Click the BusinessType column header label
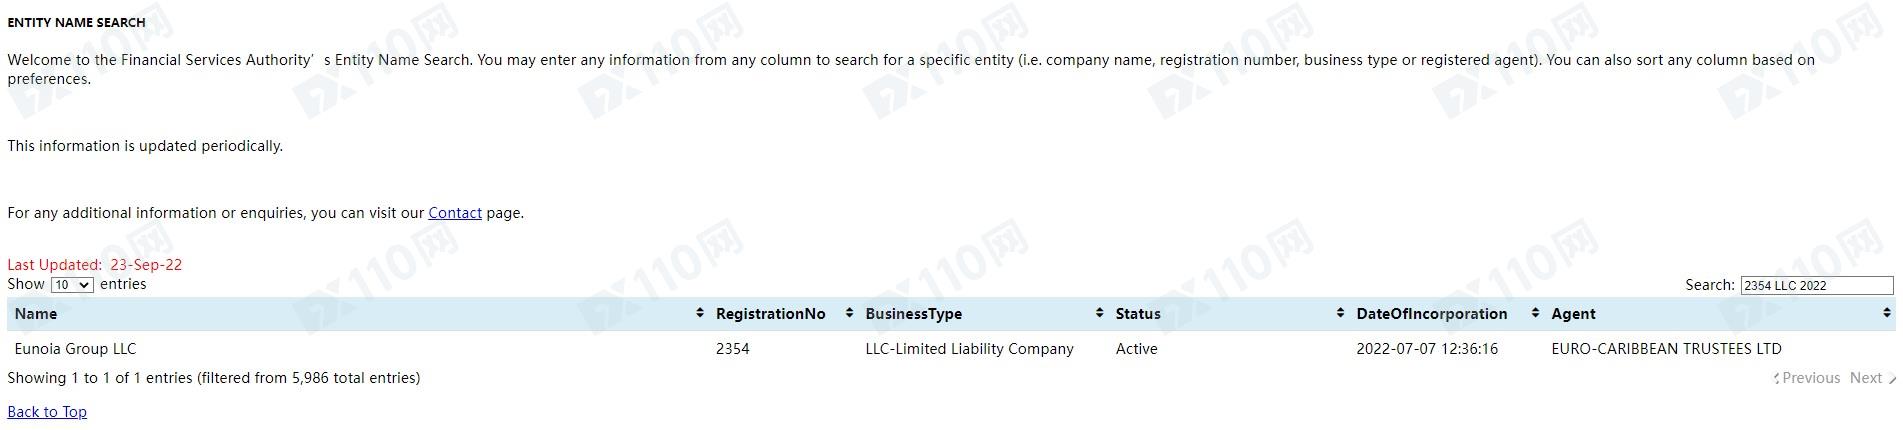Viewport: 1903px width, 430px height. tap(913, 314)
